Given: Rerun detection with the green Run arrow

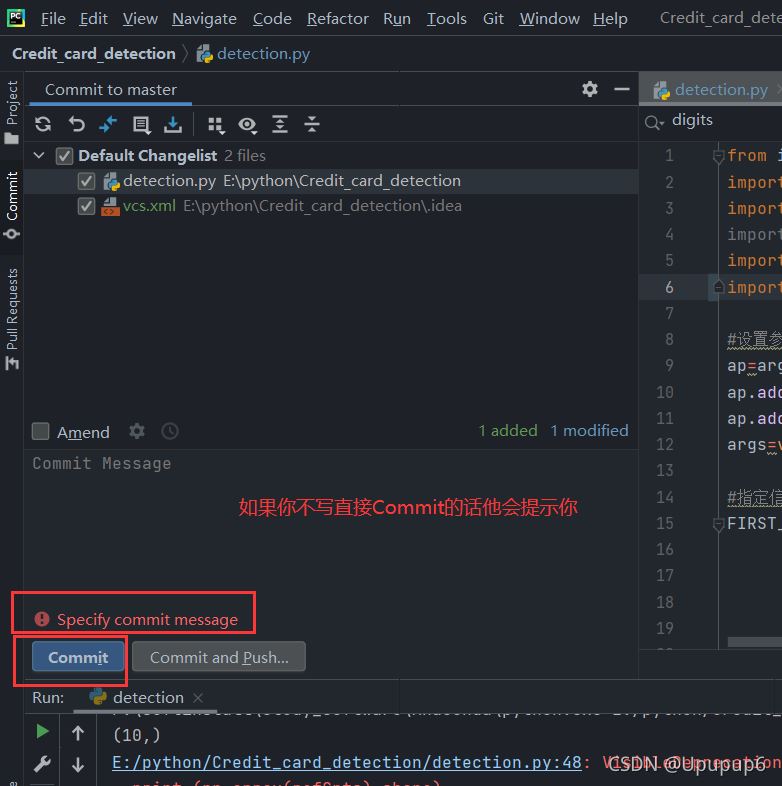Looking at the screenshot, I should [42, 732].
